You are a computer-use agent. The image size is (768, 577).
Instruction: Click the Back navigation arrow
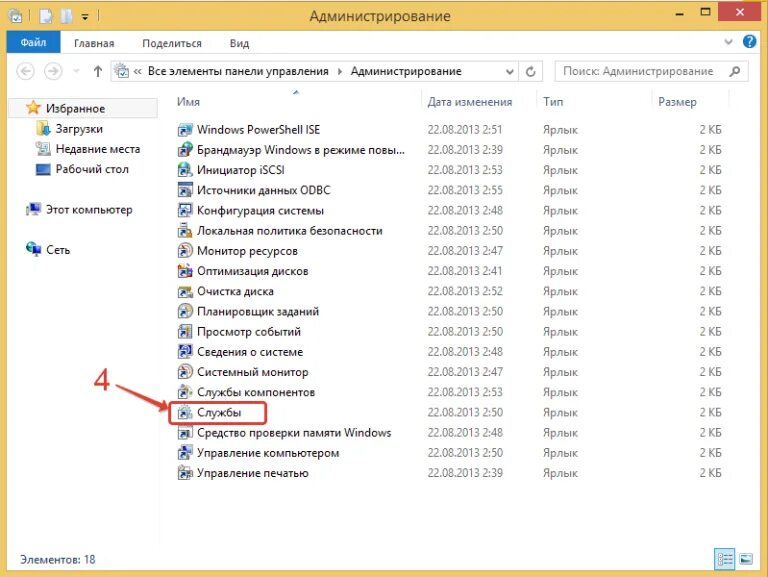click(25, 72)
